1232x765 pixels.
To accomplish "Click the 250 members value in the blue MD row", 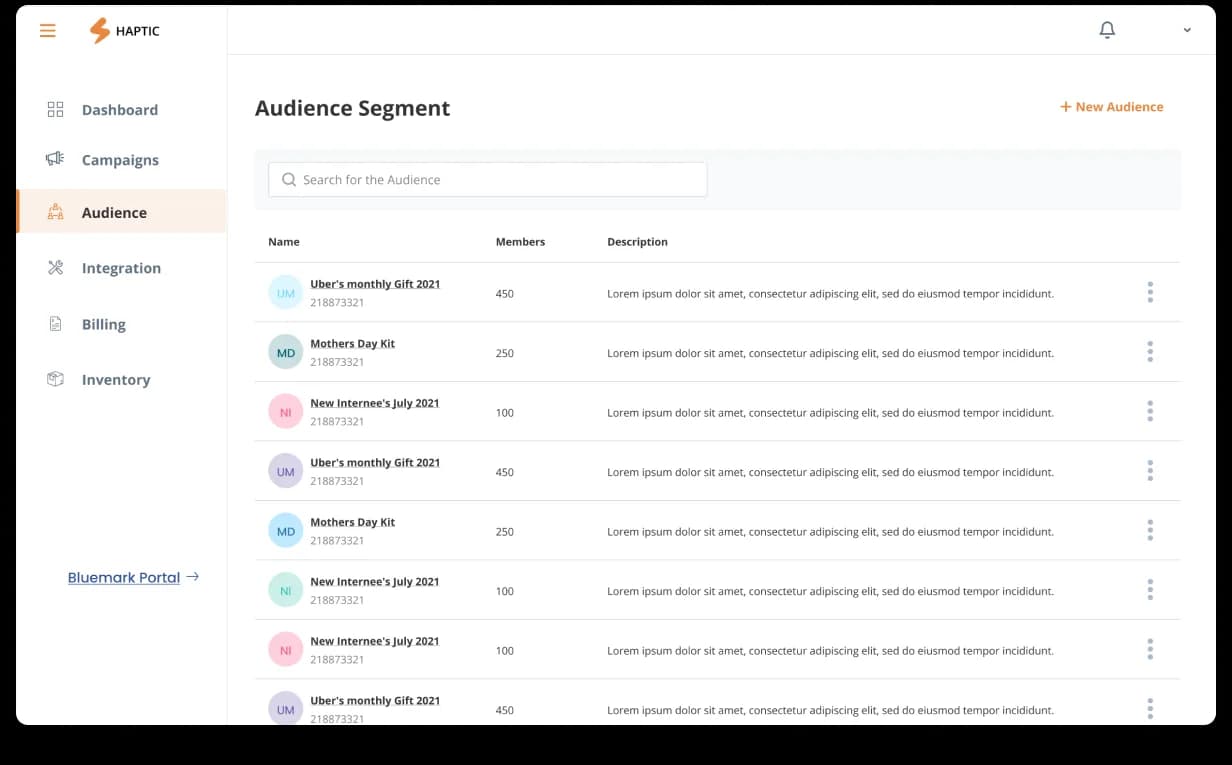I will [x=505, y=532].
